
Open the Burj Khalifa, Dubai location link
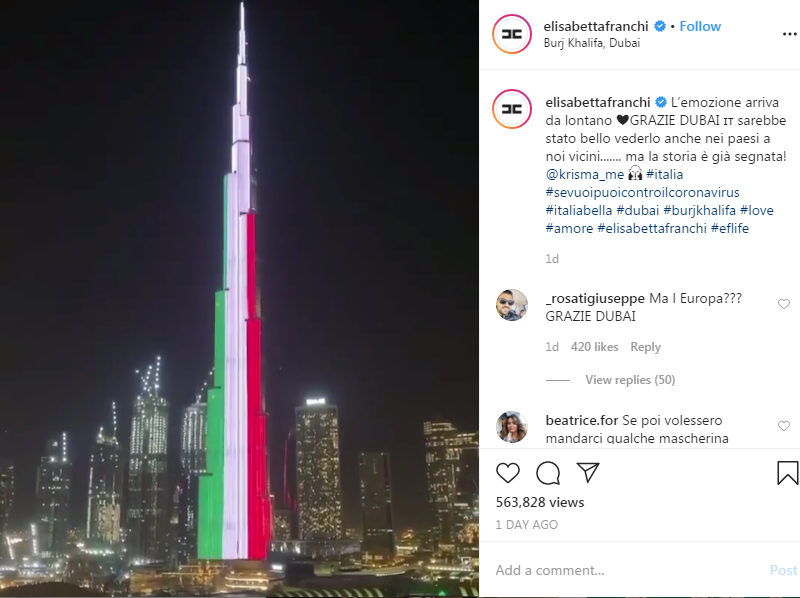pos(592,43)
